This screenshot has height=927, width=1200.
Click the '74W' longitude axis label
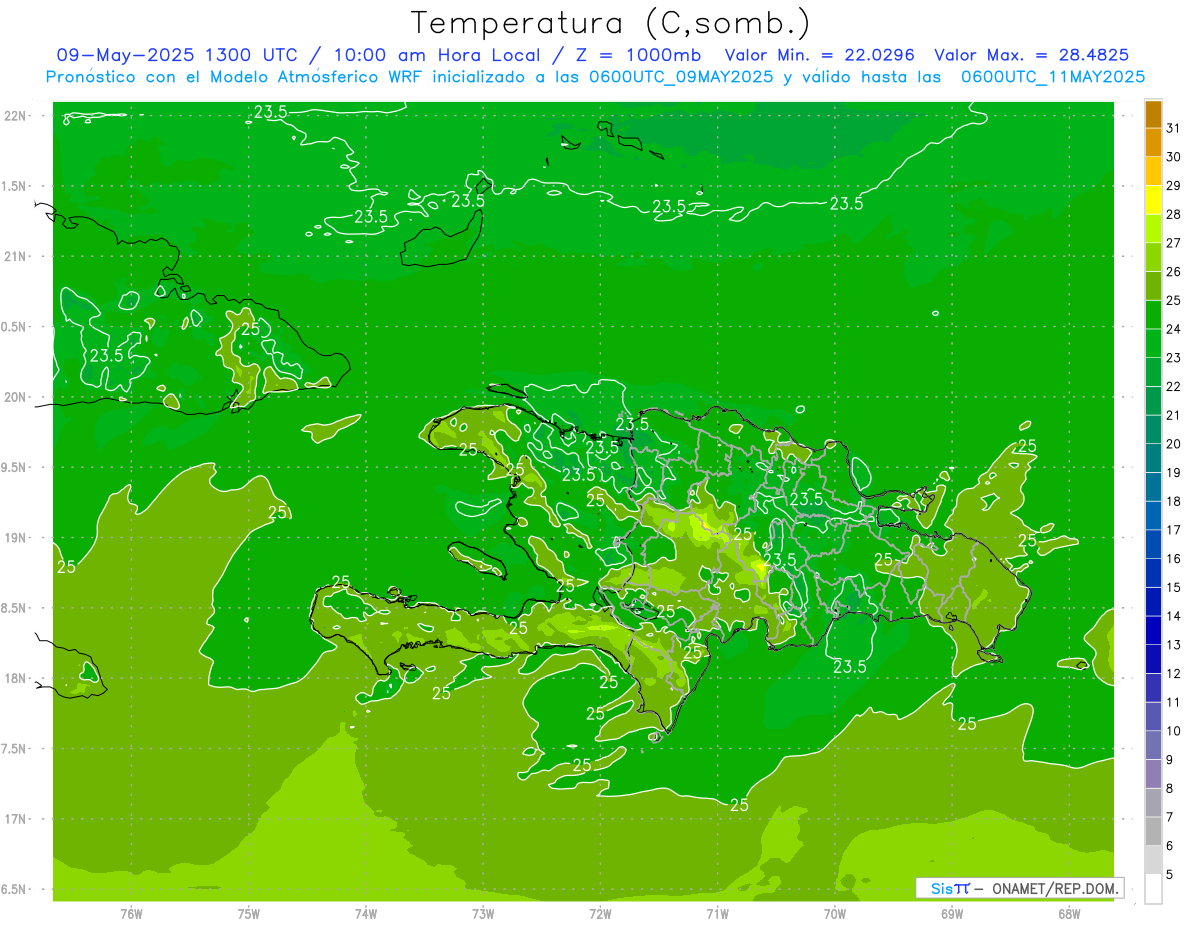366,914
